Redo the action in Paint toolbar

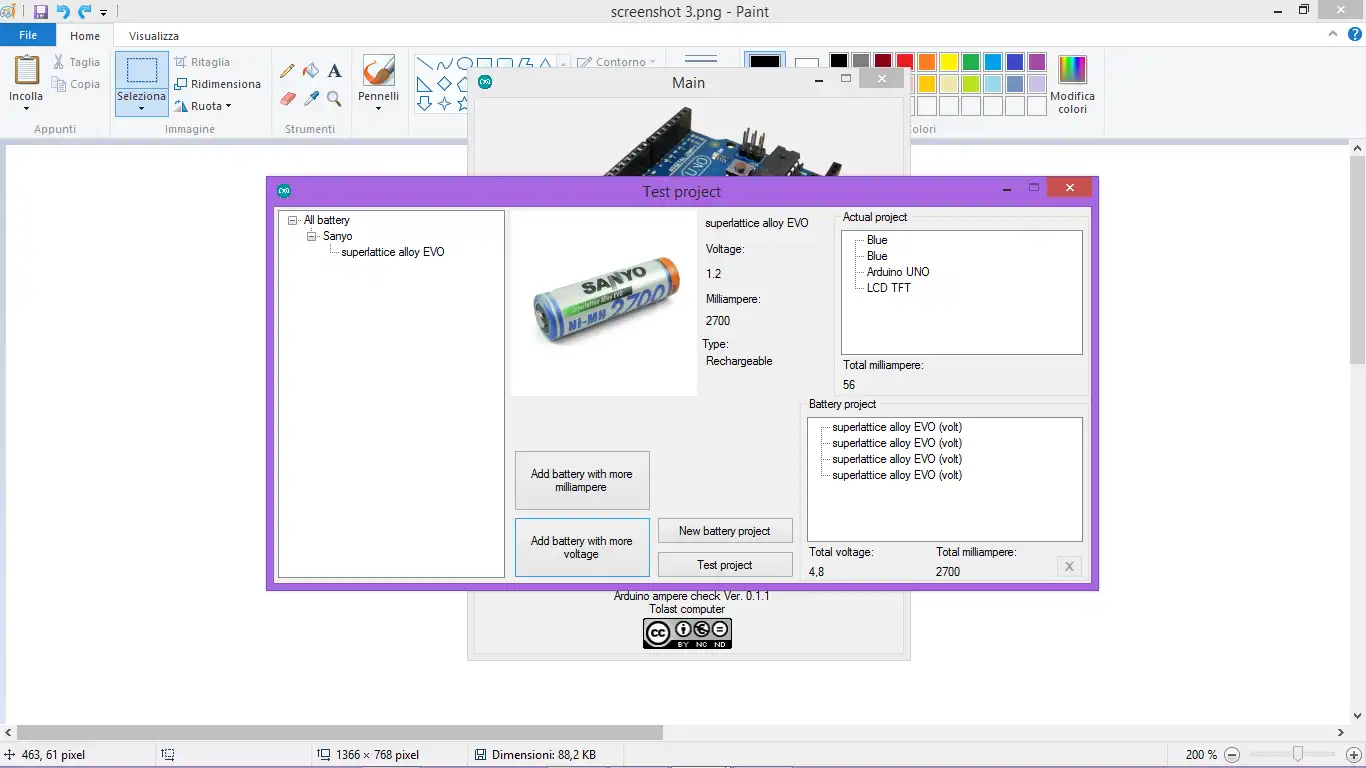click(85, 12)
